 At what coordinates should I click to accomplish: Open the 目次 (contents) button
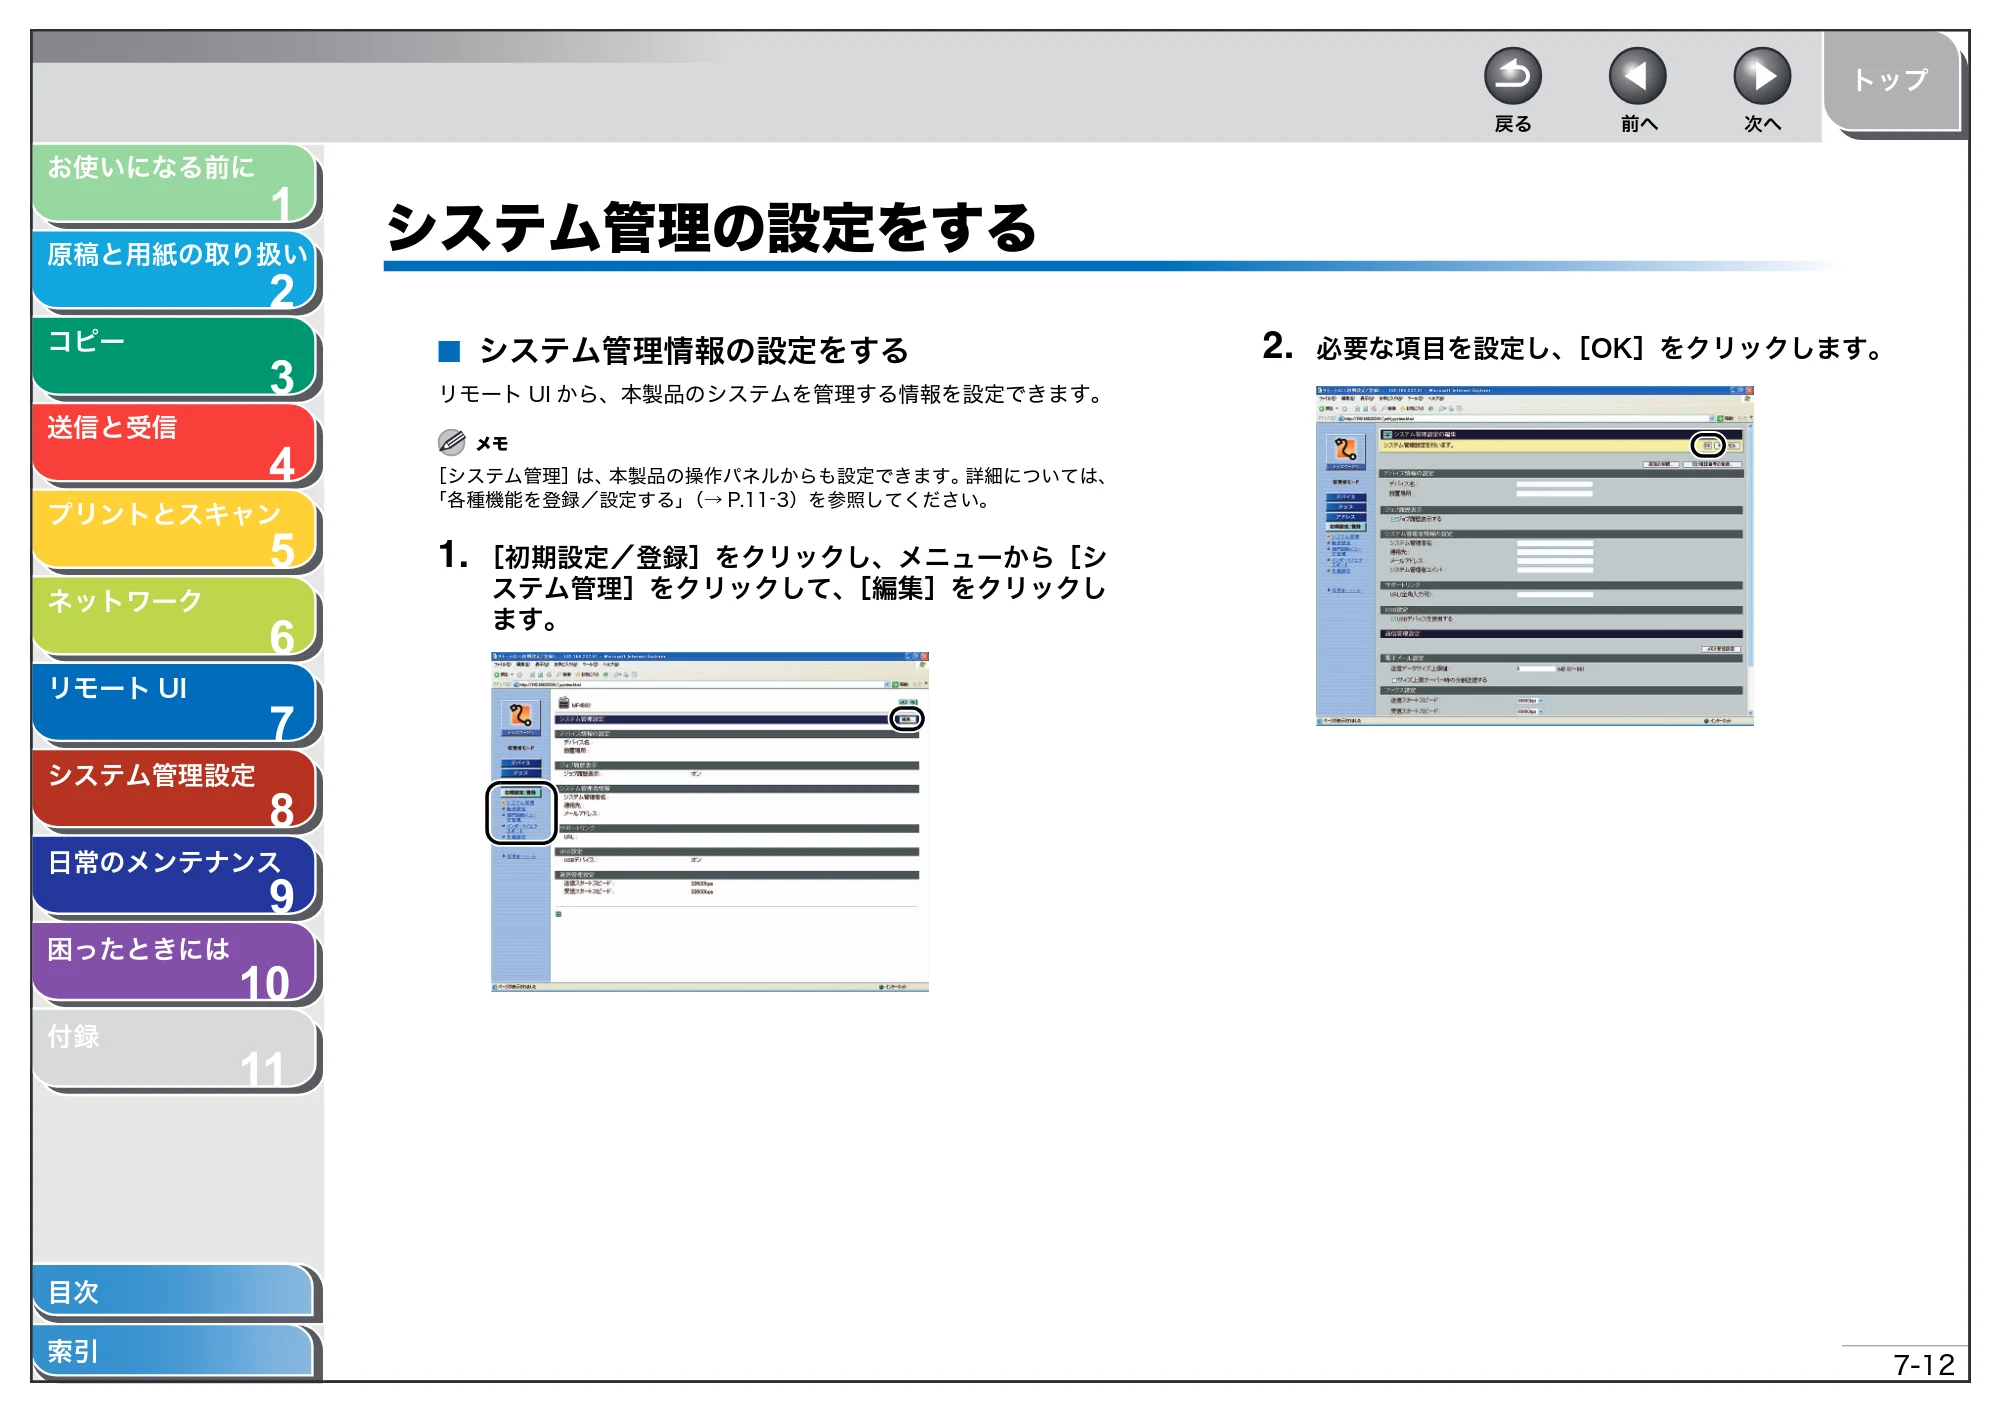tap(173, 1292)
